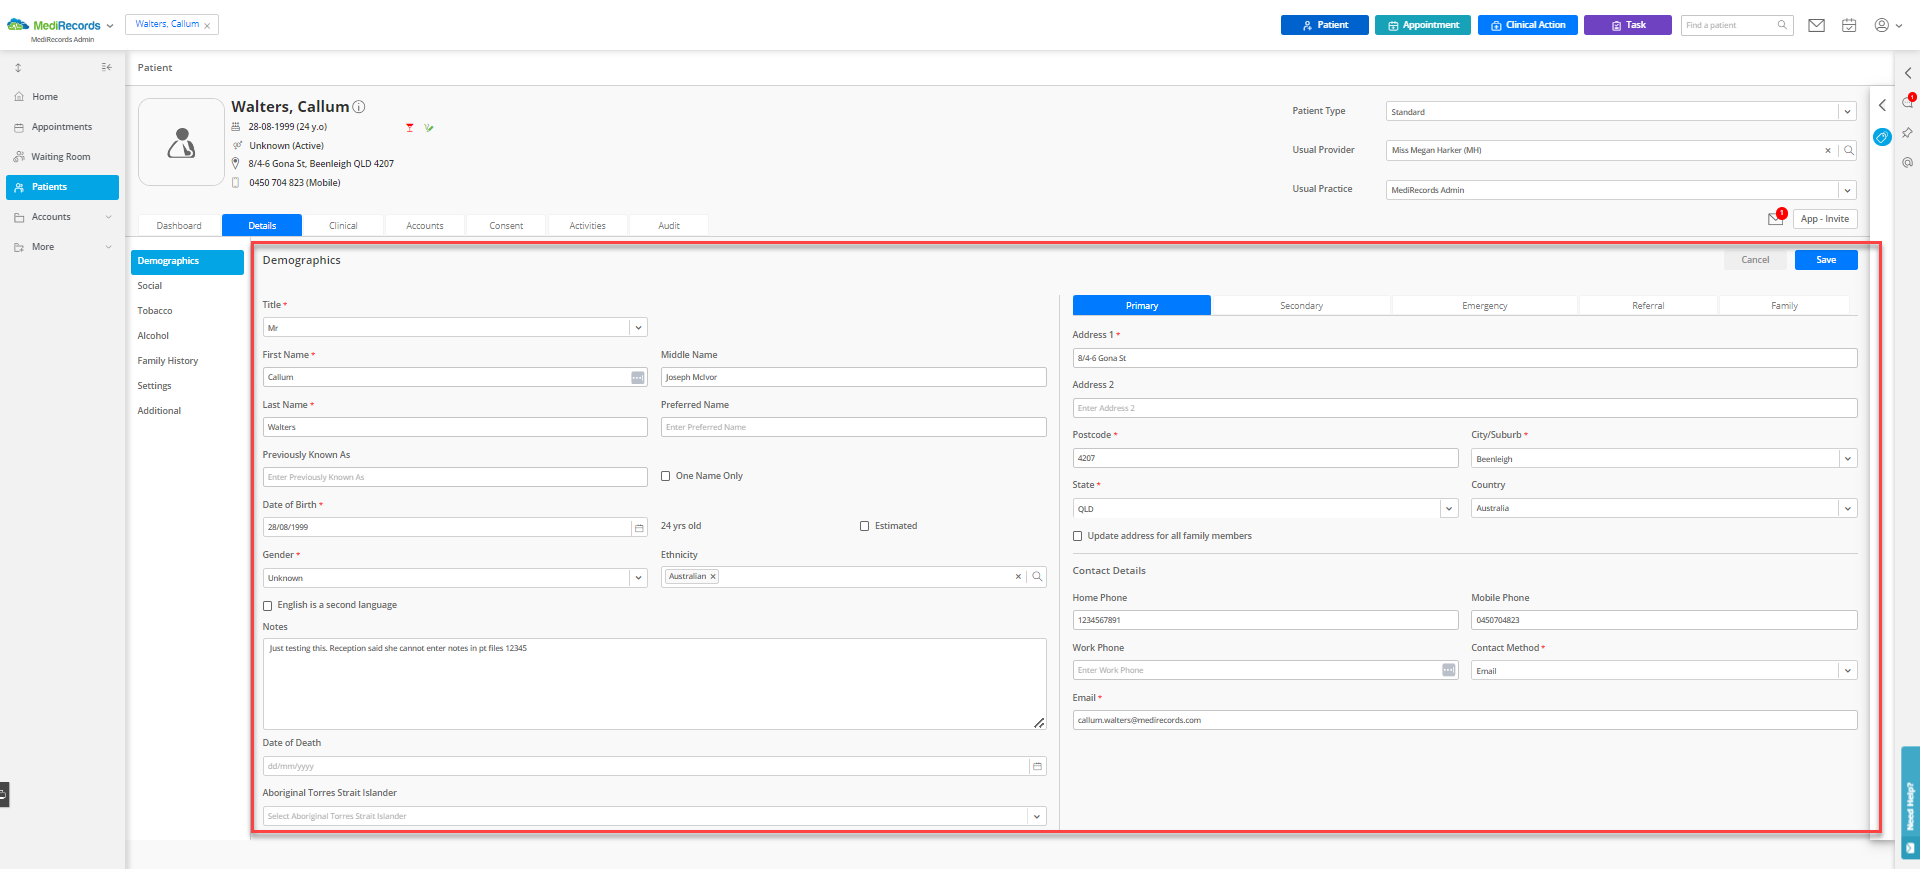Clear the Usual Provider value

click(1828, 151)
